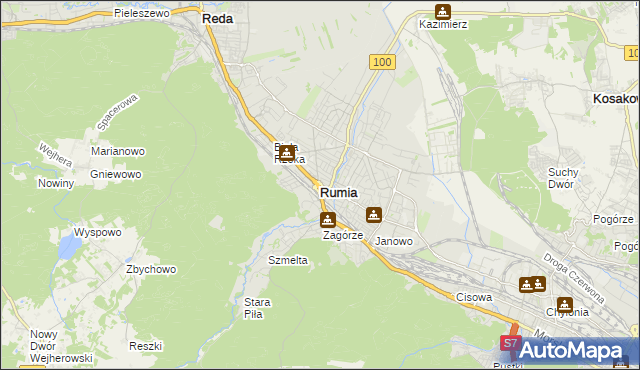Click the Reszki place name
Viewport: 640px width, 370px height.
tap(146, 346)
